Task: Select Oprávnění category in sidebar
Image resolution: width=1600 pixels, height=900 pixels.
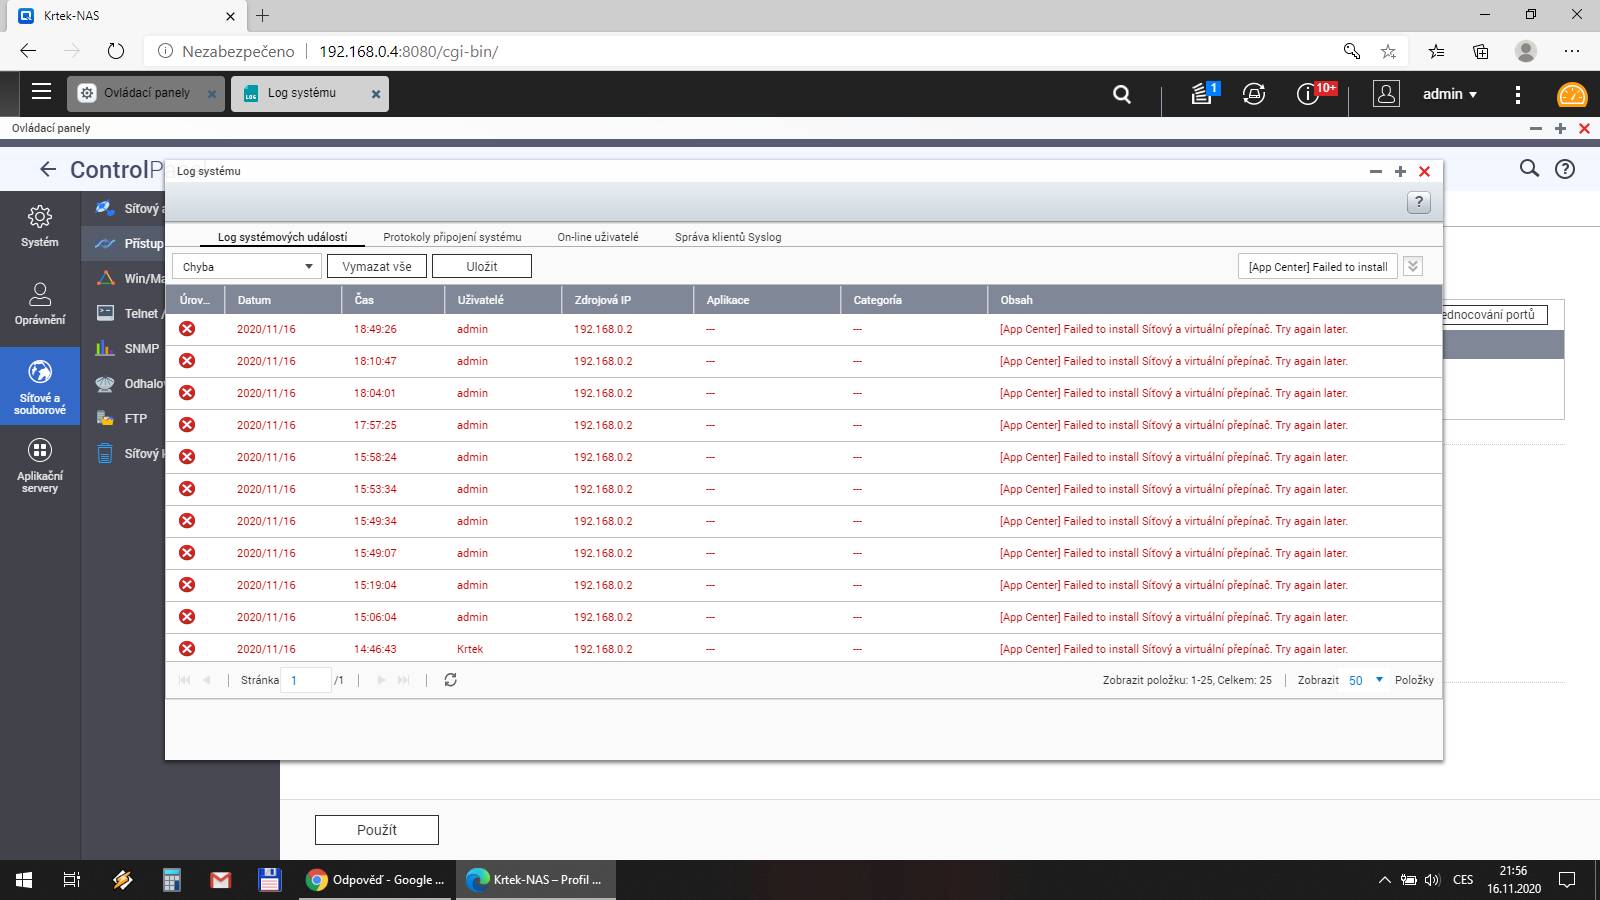Action: (40, 304)
